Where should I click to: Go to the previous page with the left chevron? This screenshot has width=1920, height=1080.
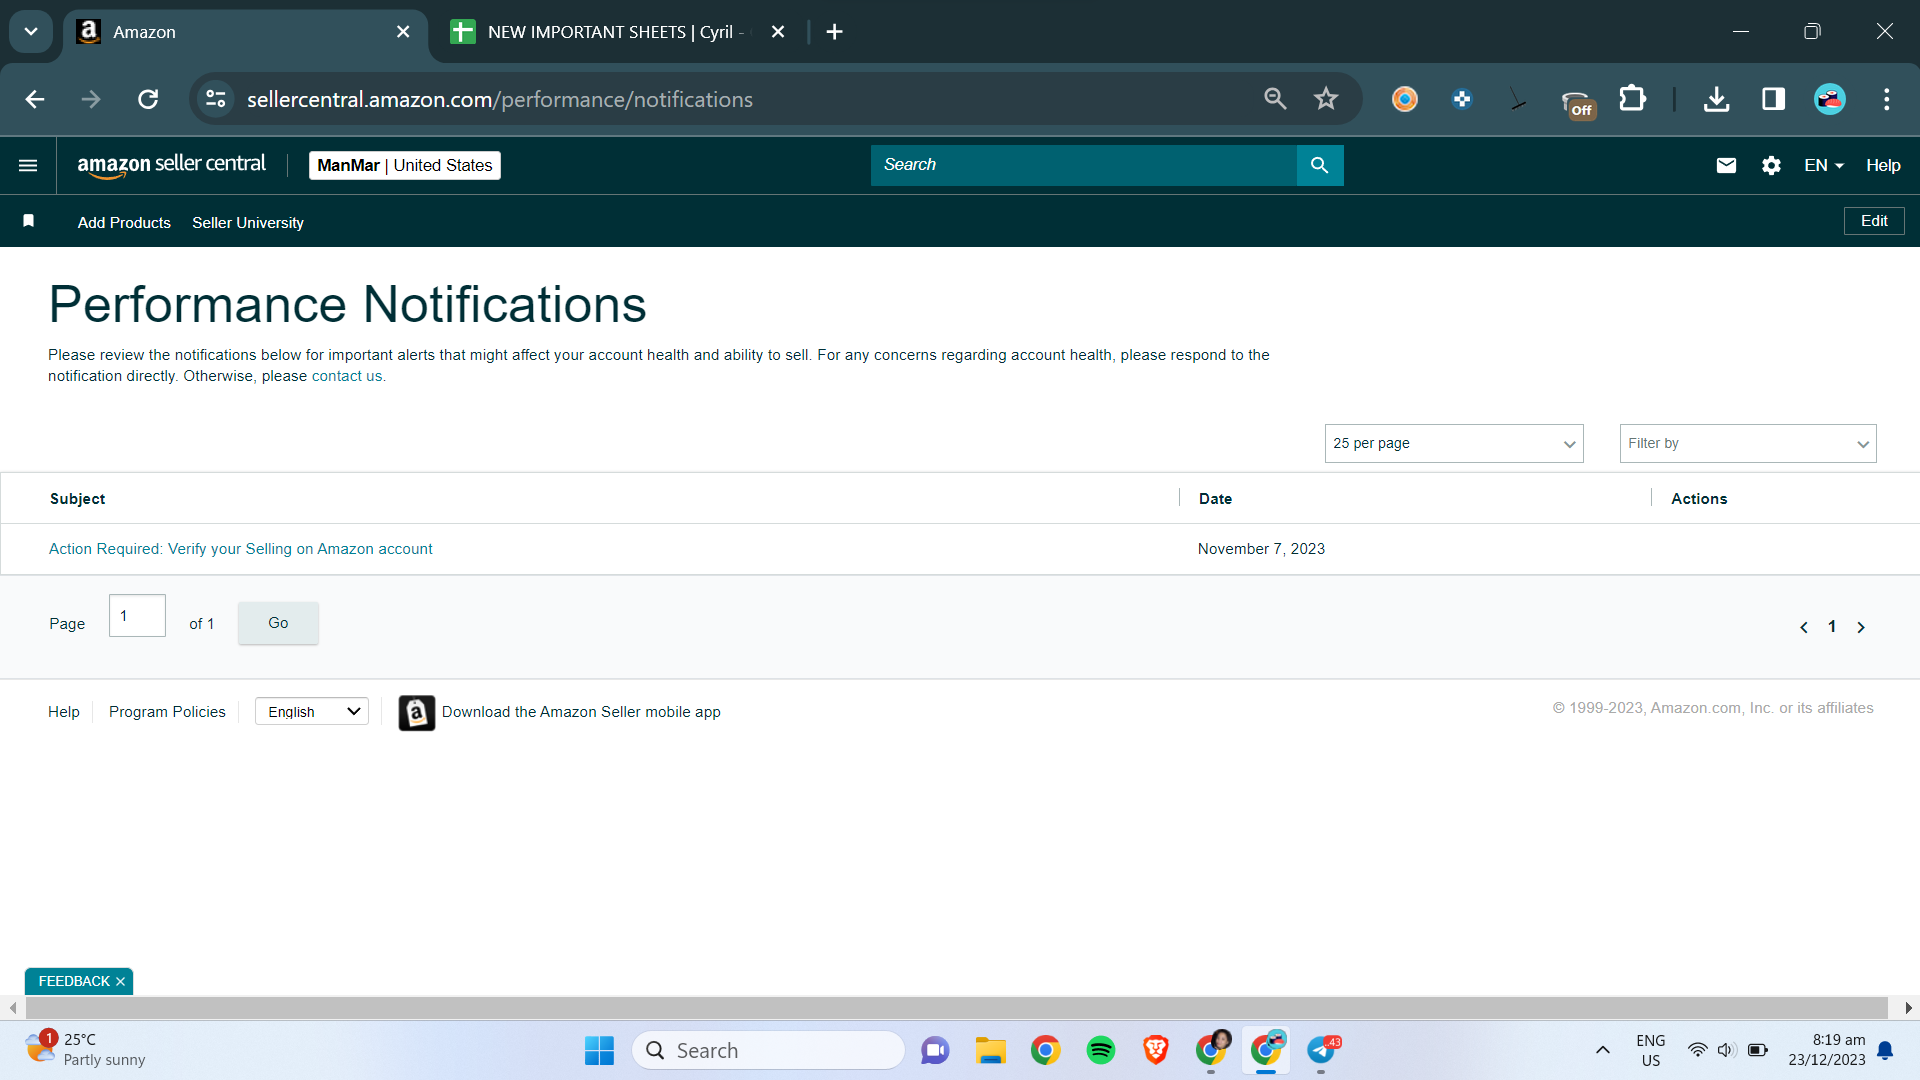[1804, 627]
